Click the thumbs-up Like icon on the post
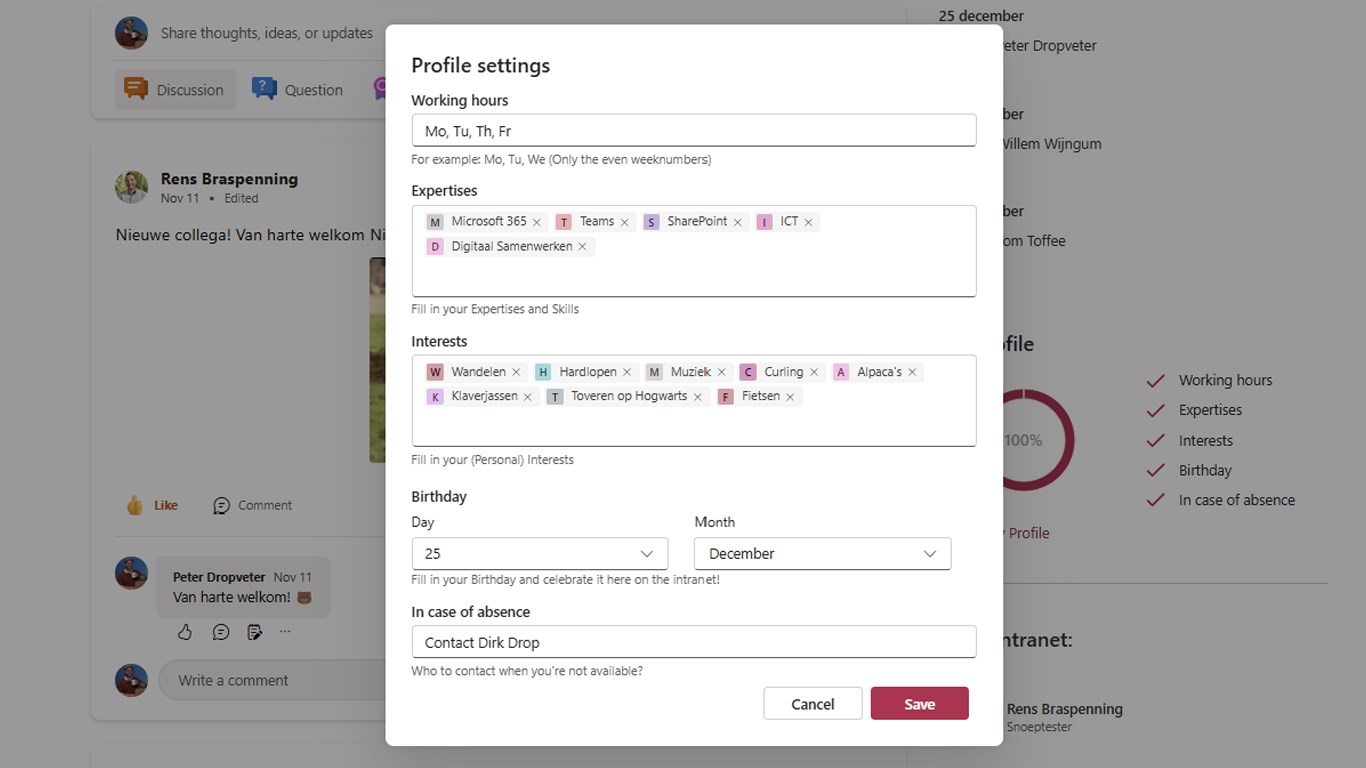Screen dimensions: 1366x768 (135, 505)
